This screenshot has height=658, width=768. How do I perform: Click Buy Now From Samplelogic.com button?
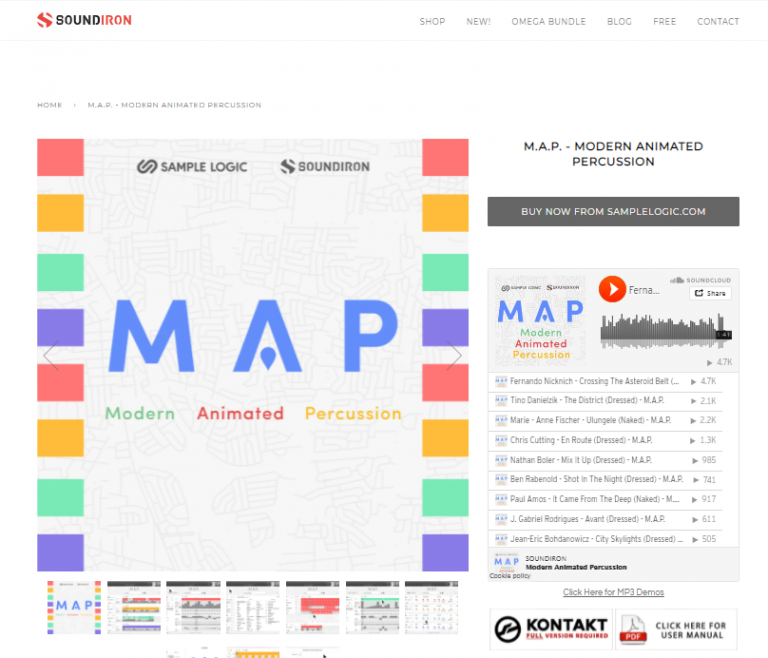613,212
